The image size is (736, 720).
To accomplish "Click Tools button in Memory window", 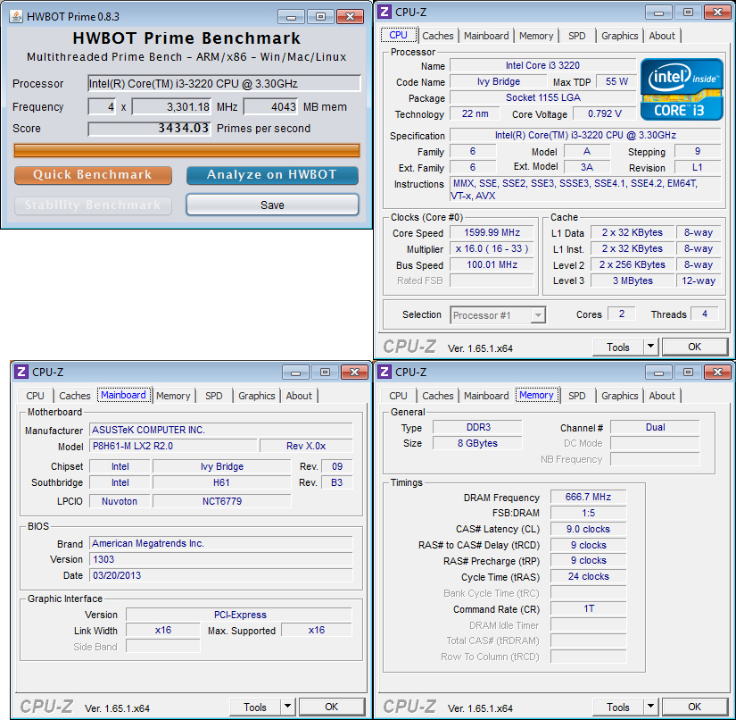I will (618, 707).
